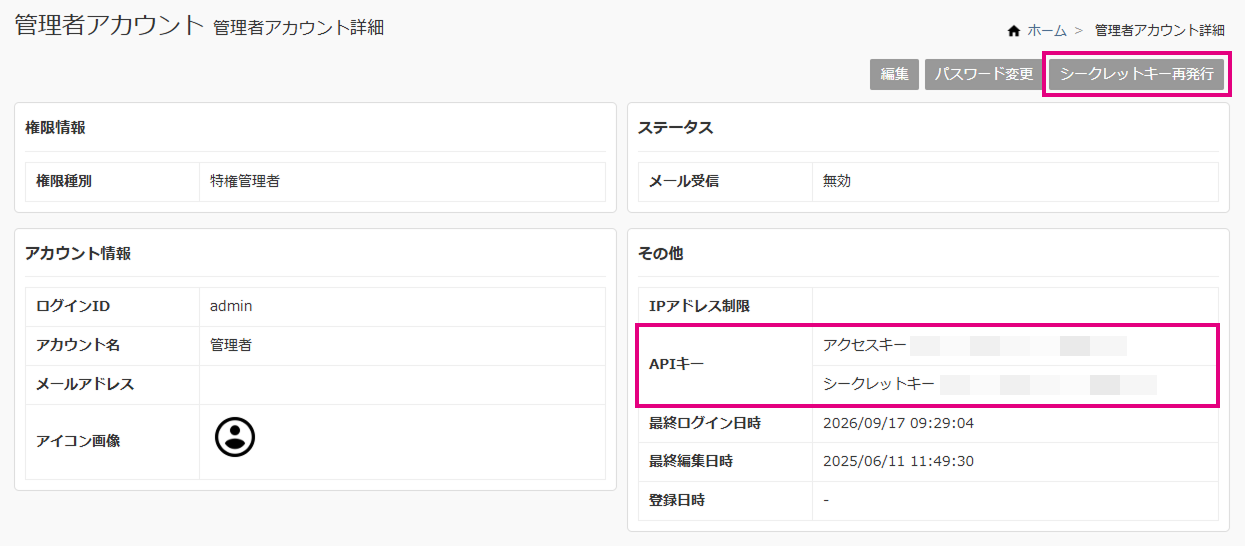Image resolution: width=1245 pixels, height=546 pixels.
Task: Click the 登録日時 label
Action: (x=677, y=501)
